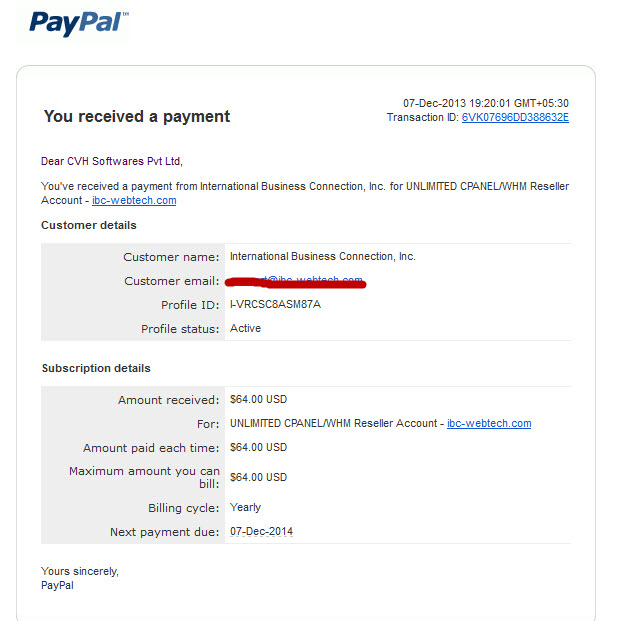Click the 07-Dec-2014 next payment date

(261, 531)
